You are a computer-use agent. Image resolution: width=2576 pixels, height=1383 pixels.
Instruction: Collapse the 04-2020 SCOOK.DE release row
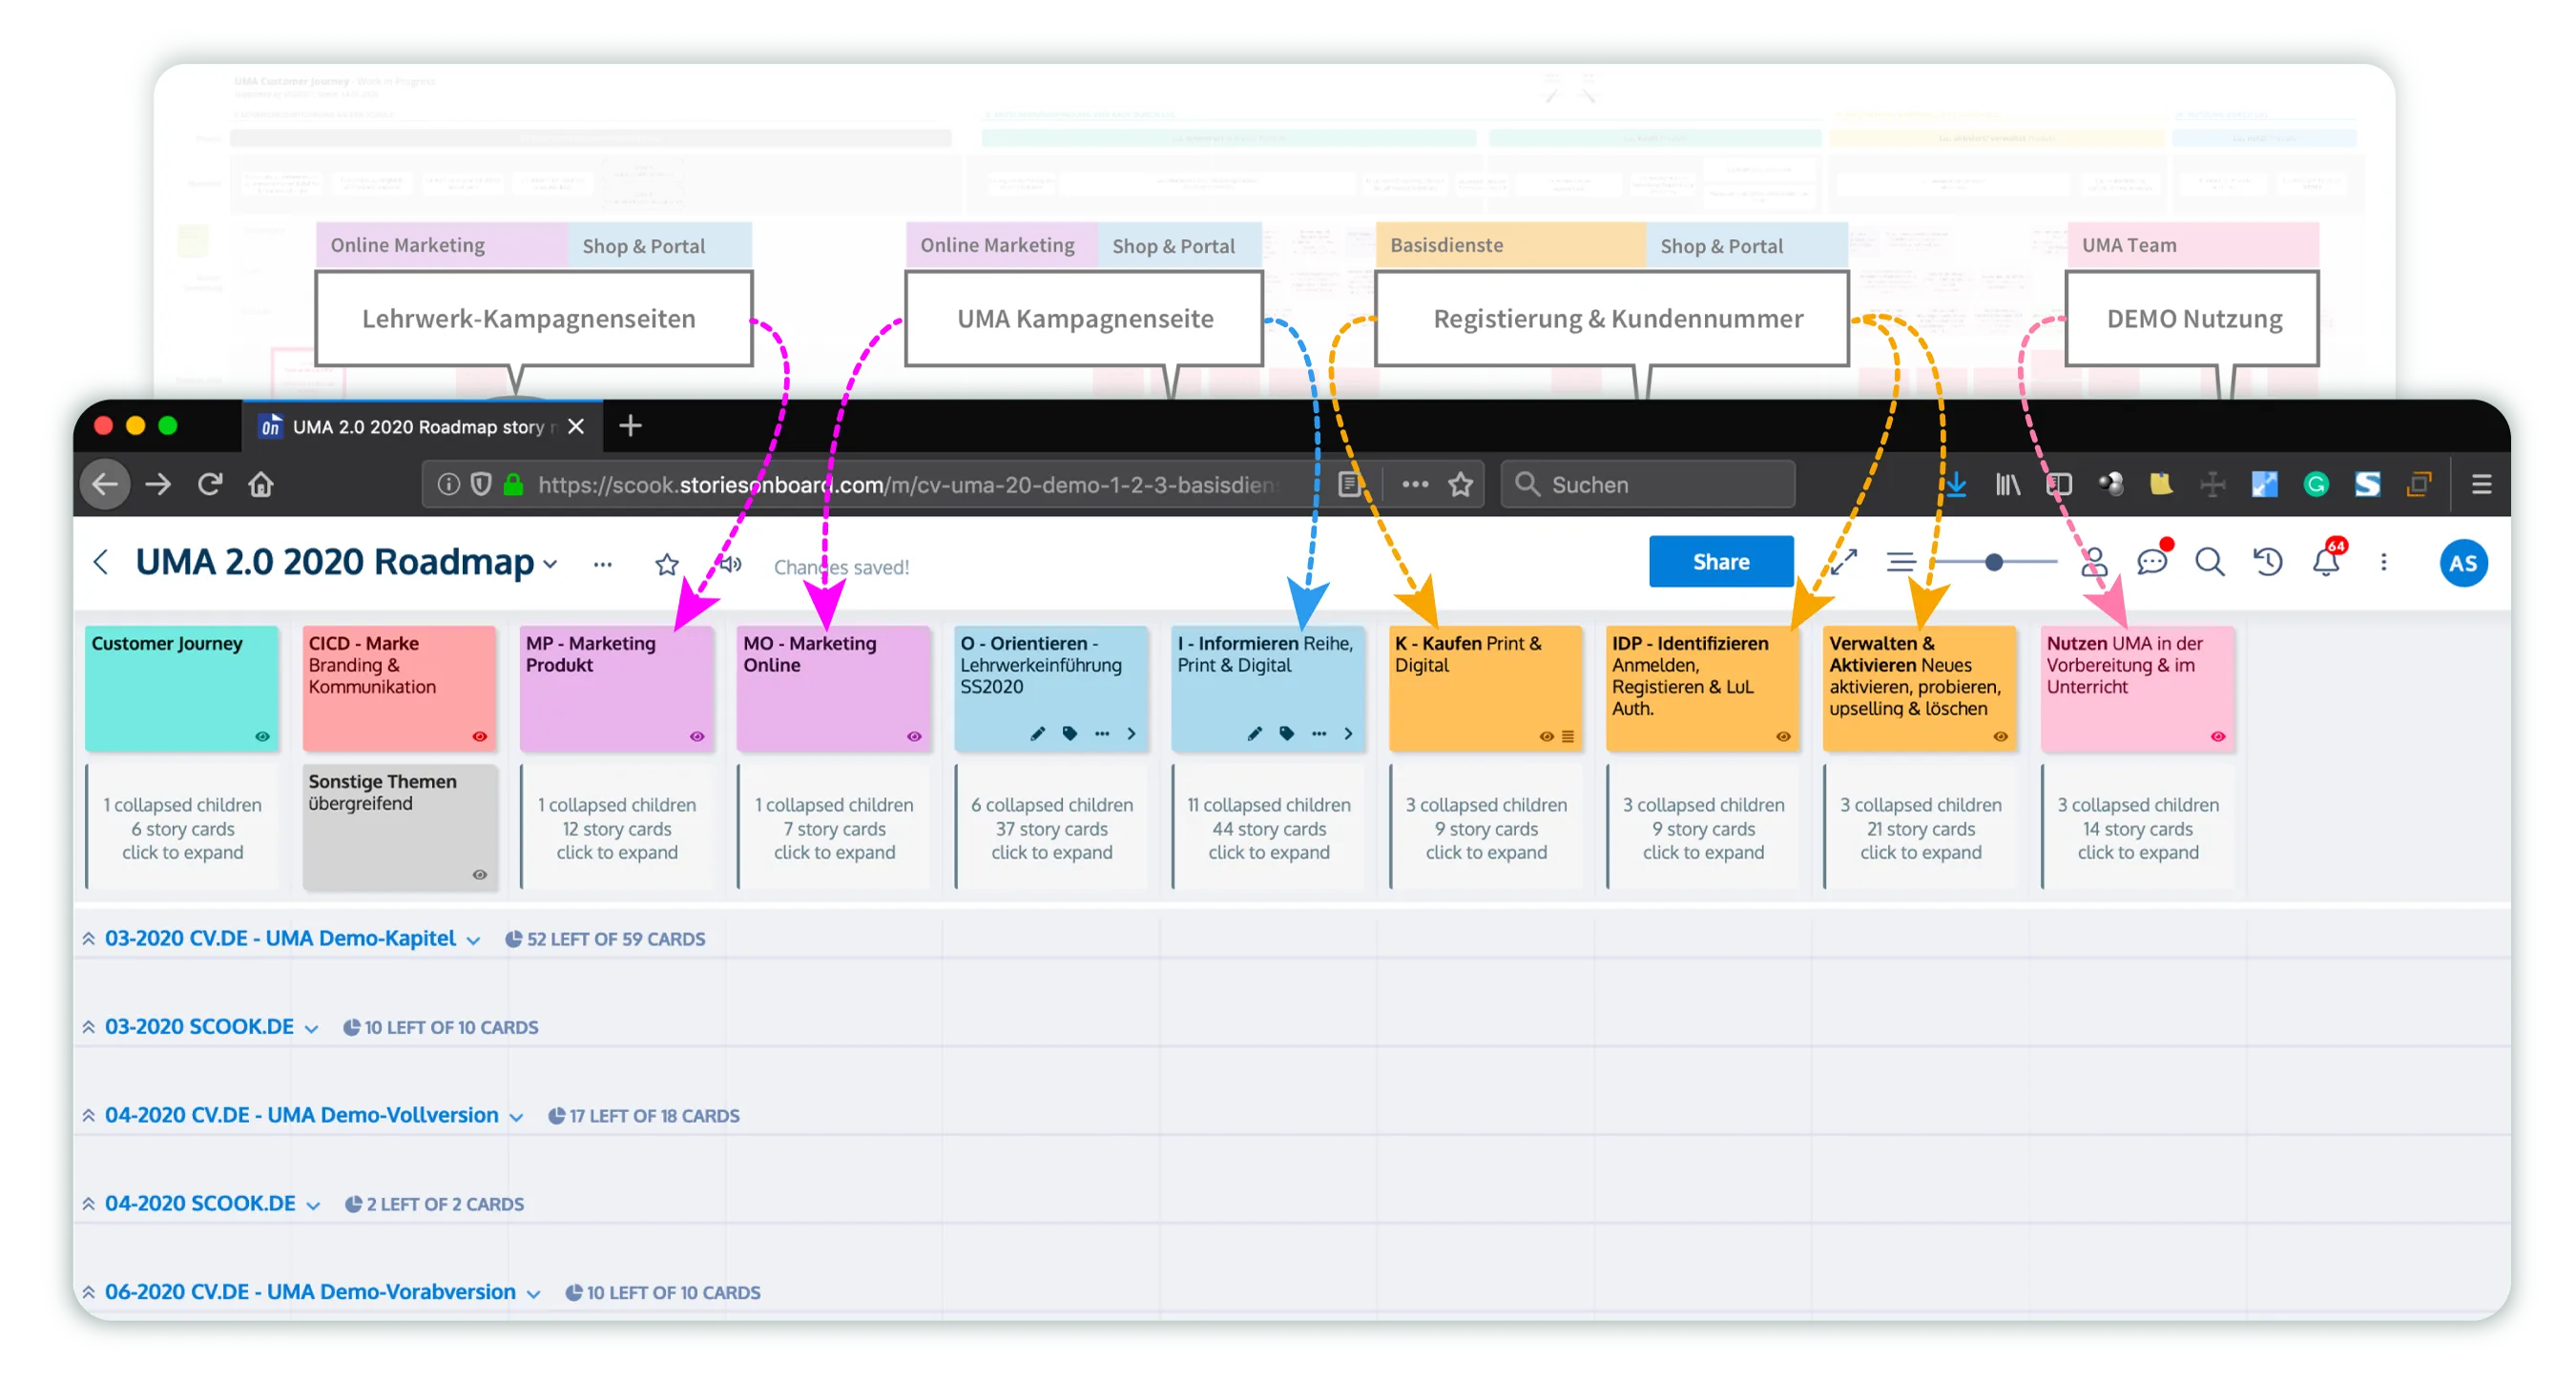click(89, 1203)
